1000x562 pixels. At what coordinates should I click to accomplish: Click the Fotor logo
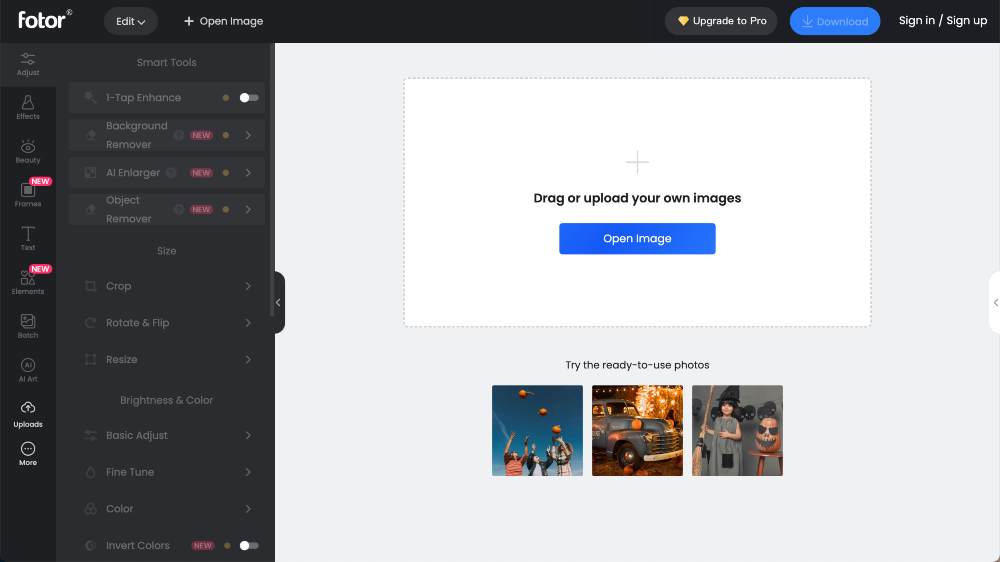45,20
